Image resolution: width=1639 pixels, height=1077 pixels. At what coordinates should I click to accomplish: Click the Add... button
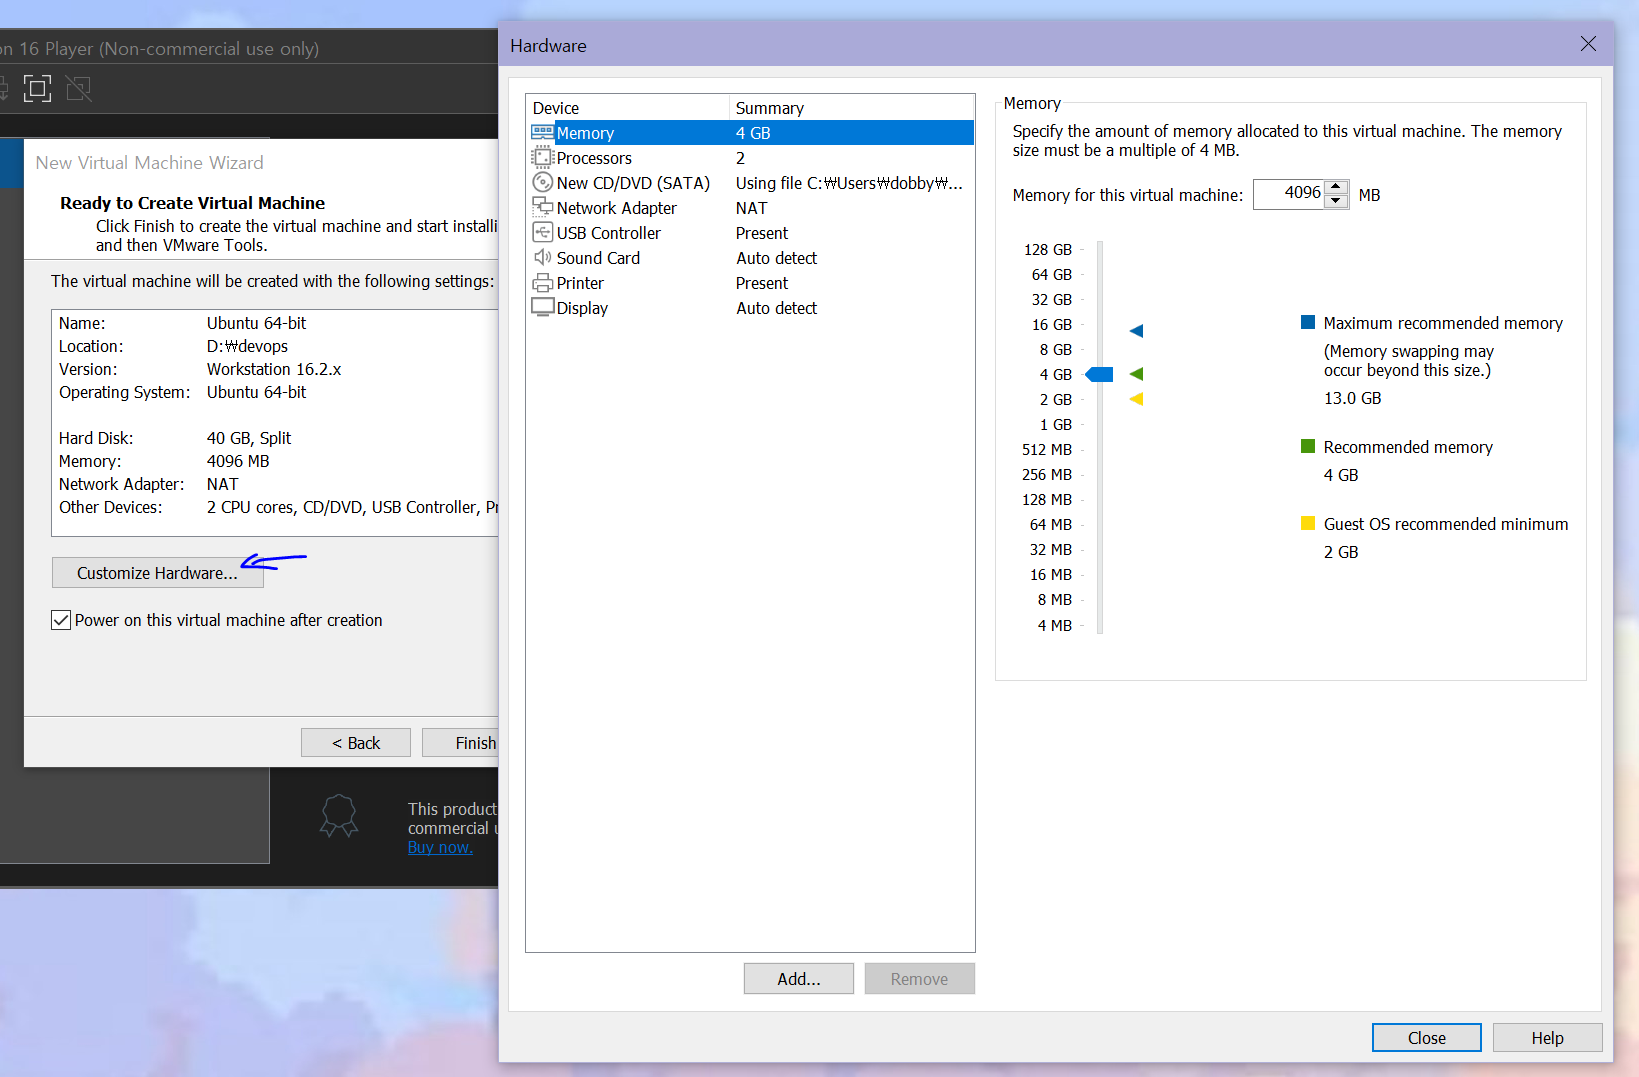(x=799, y=979)
